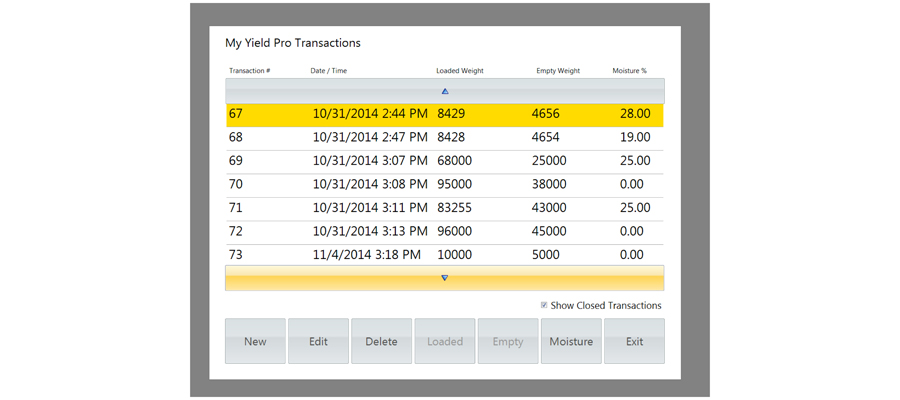
Task: Click empty weight 25000
Action: tap(549, 161)
